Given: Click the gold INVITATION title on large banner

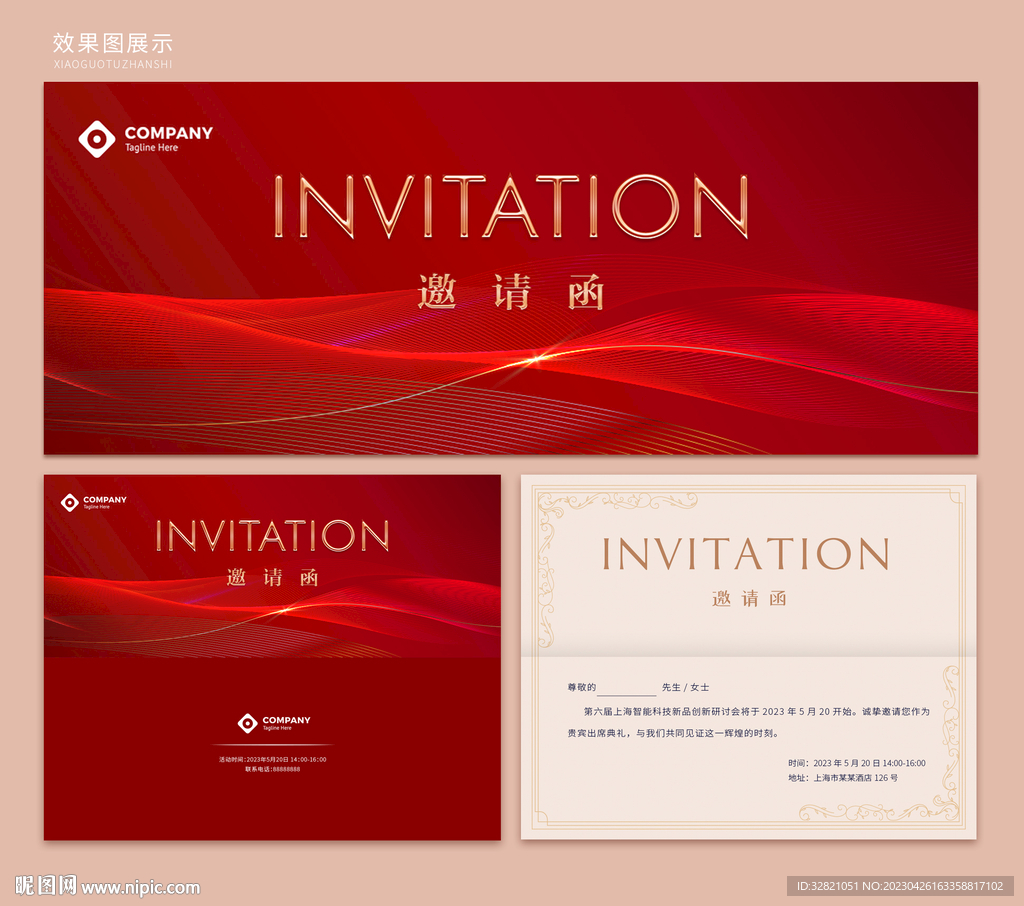Looking at the screenshot, I should tap(511, 206).
